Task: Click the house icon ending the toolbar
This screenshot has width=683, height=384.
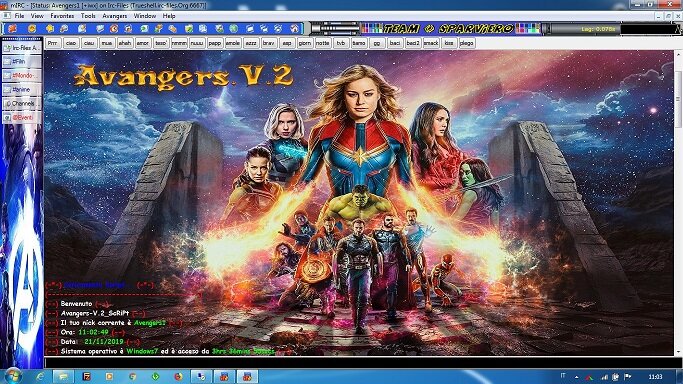Action: [x=294, y=29]
